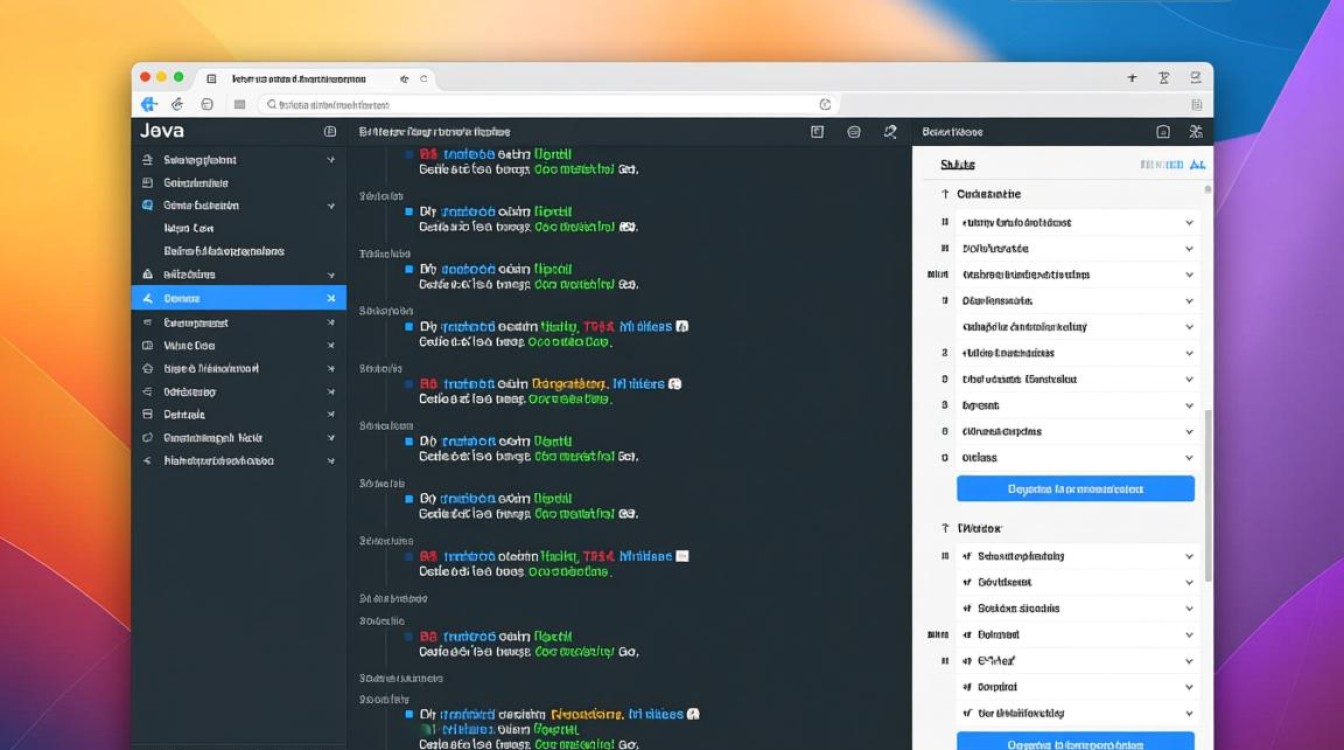The image size is (1344, 750).
Task: Click the person search icon in main header
Action: [890, 132]
